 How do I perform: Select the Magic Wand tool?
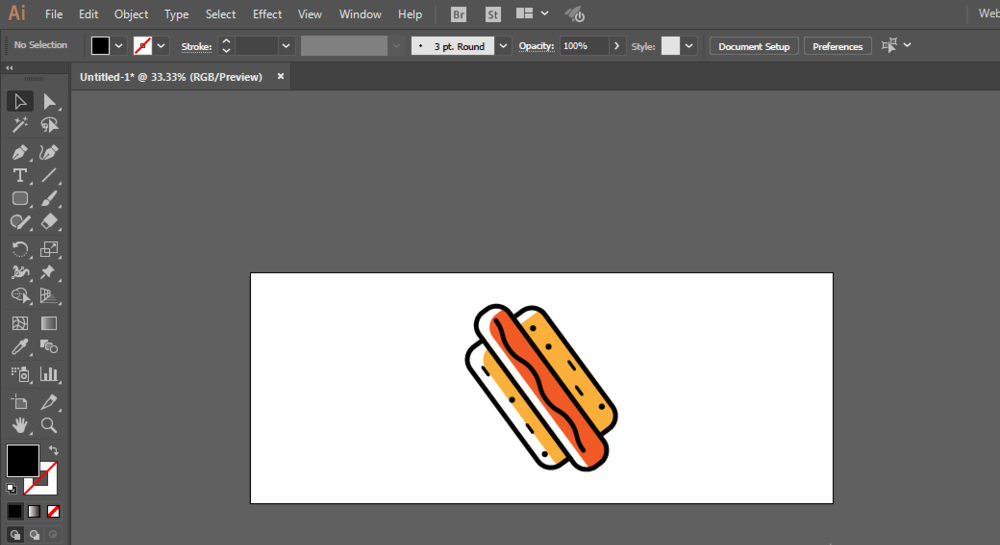pyautogui.click(x=19, y=125)
